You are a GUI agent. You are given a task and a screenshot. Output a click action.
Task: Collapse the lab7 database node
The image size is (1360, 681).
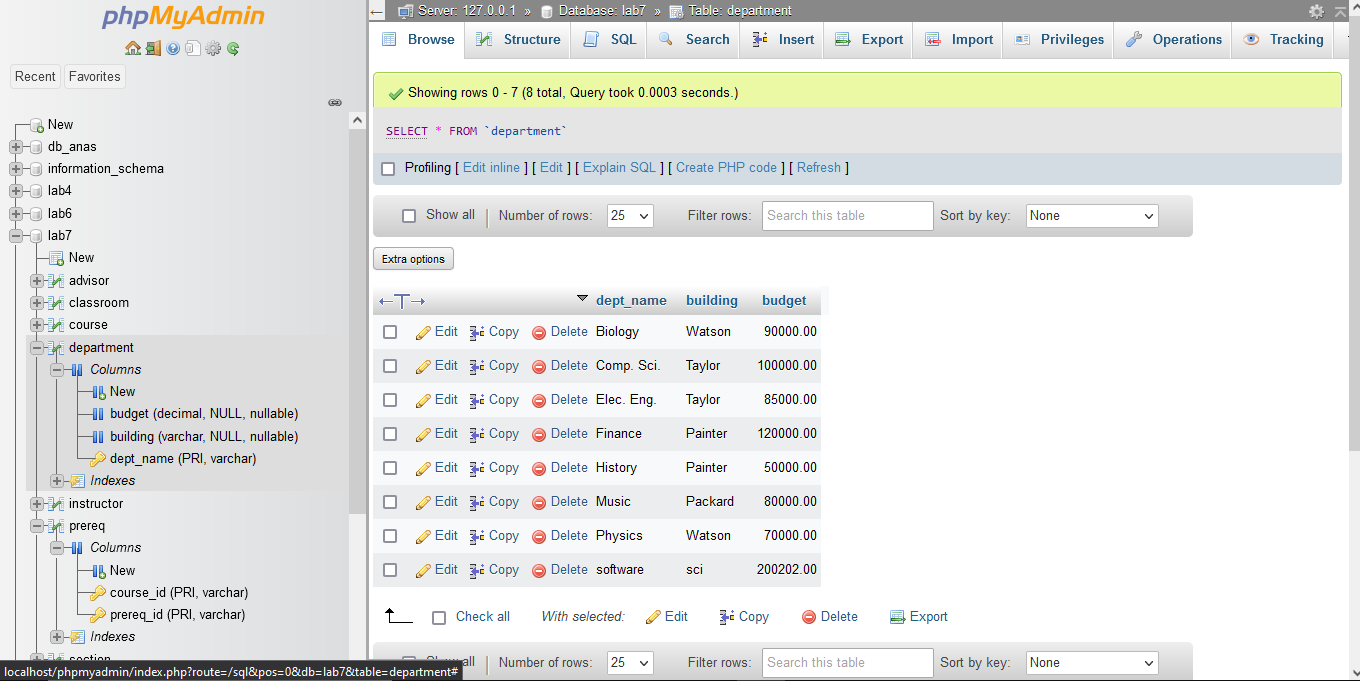16,236
